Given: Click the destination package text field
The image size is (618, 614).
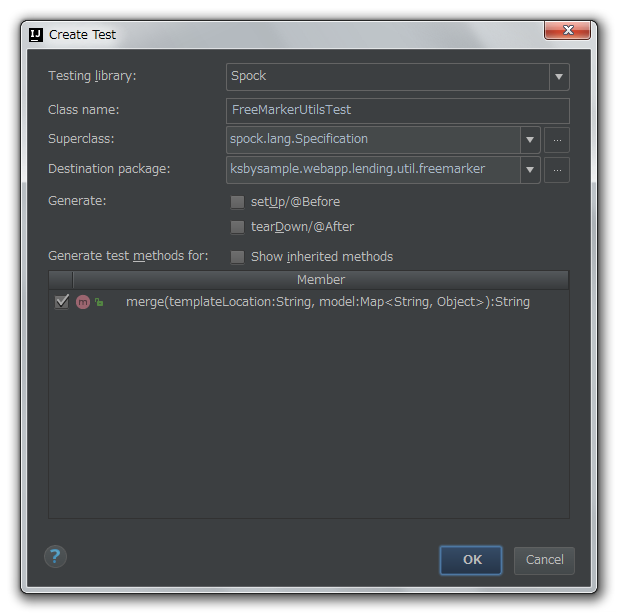Looking at the screenshot, I should pyautogui.click(x=373, y=170).
